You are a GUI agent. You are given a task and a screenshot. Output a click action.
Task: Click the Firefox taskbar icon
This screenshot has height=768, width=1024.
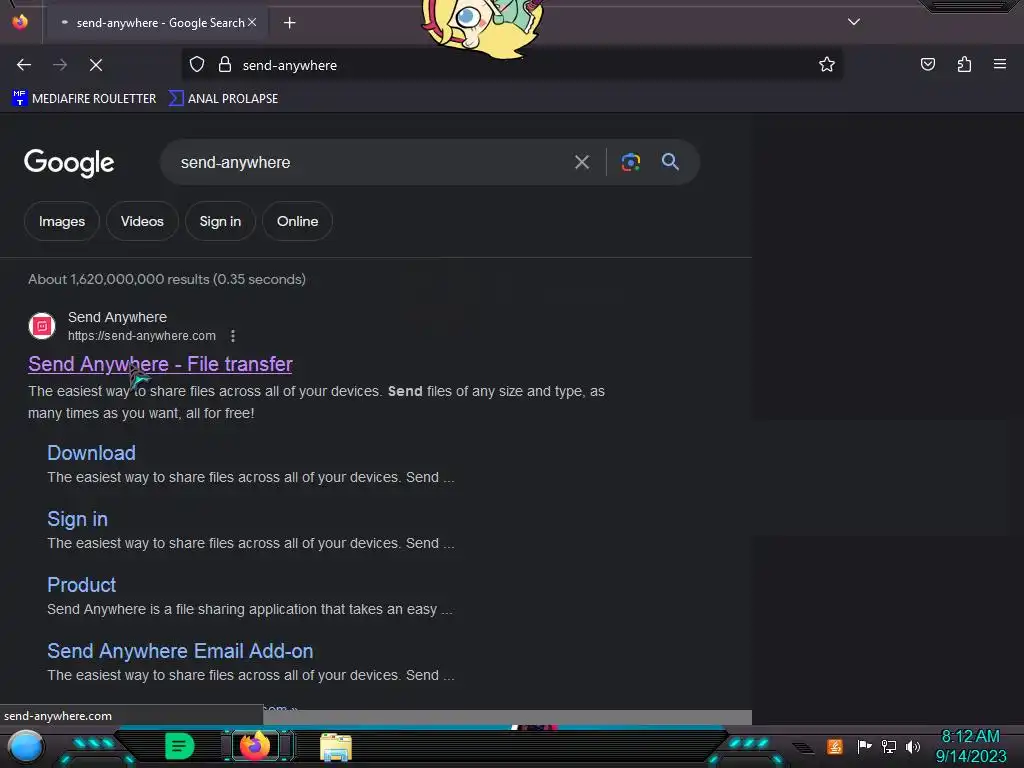[255, 746]
